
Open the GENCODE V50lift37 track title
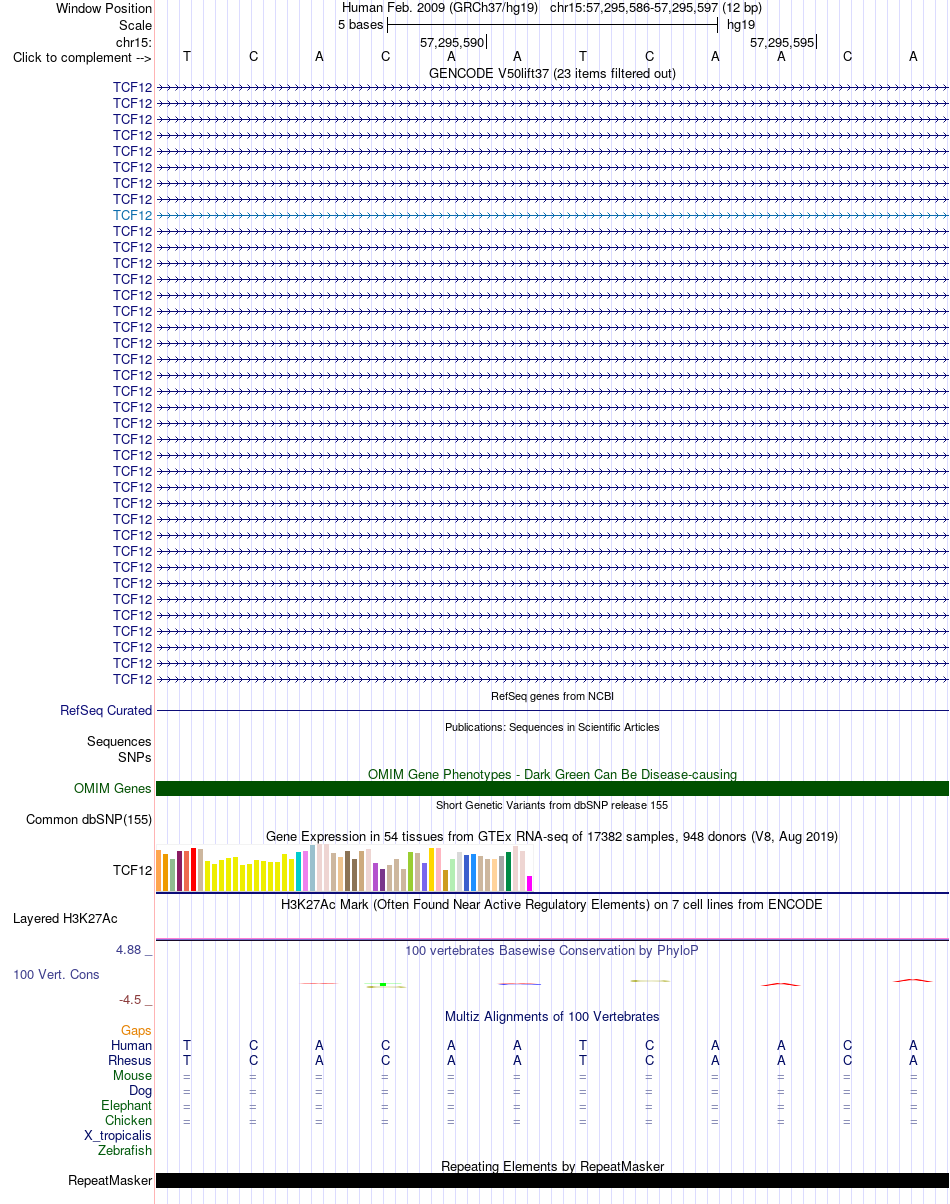552,73
